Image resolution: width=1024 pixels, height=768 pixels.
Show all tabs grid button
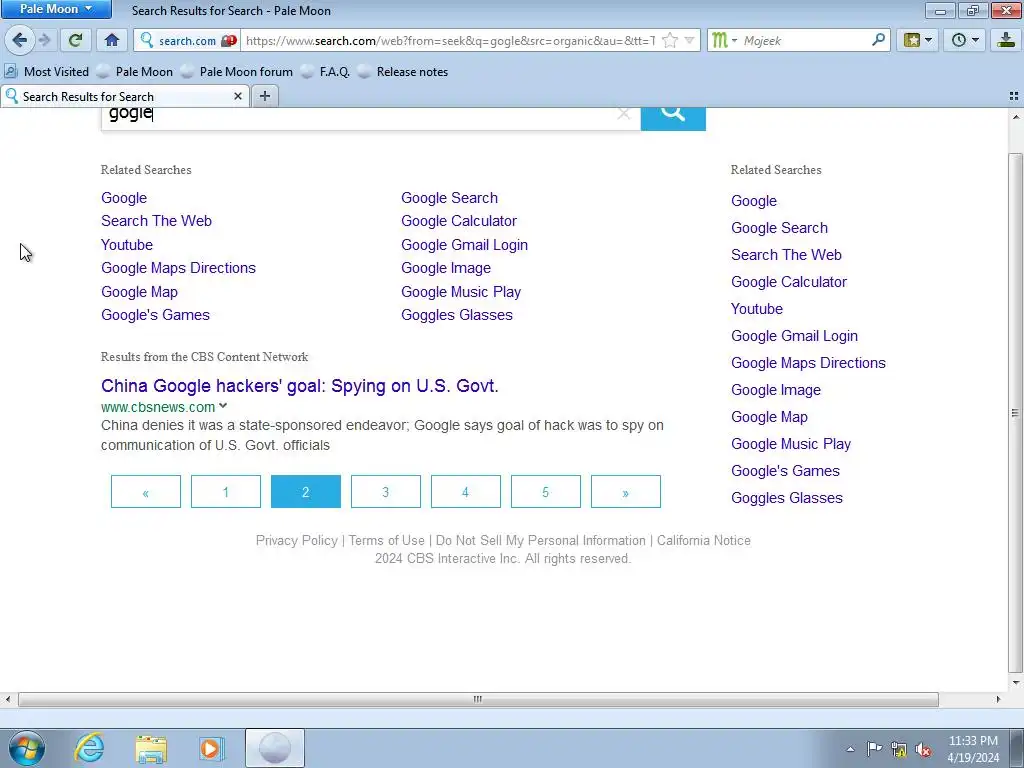tap(1014, 97)
